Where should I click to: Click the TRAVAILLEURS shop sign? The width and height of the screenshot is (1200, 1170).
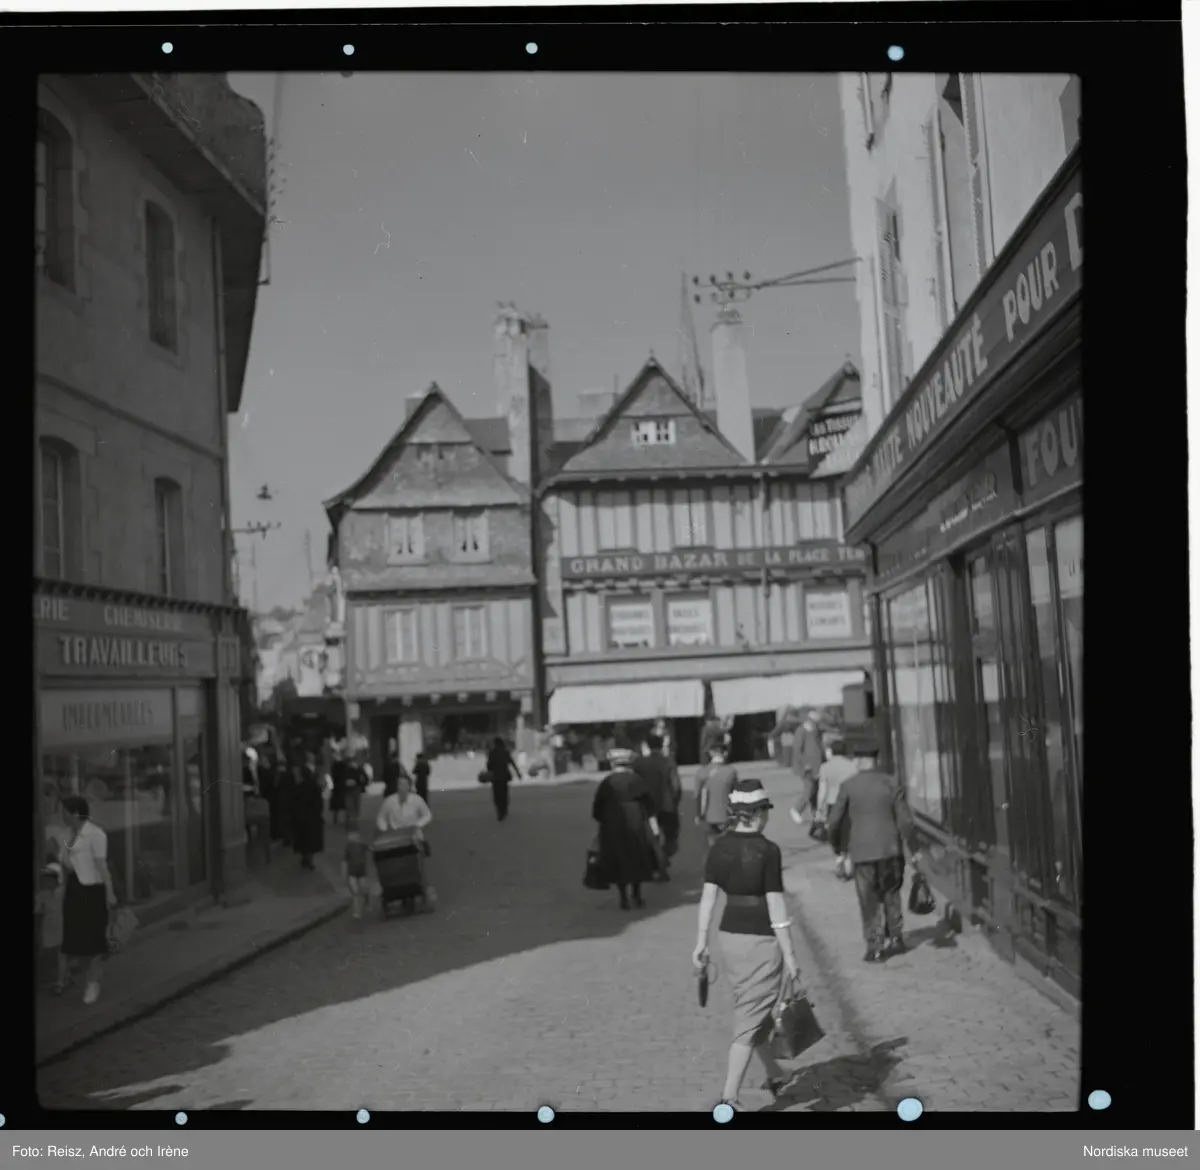(122, 654)
